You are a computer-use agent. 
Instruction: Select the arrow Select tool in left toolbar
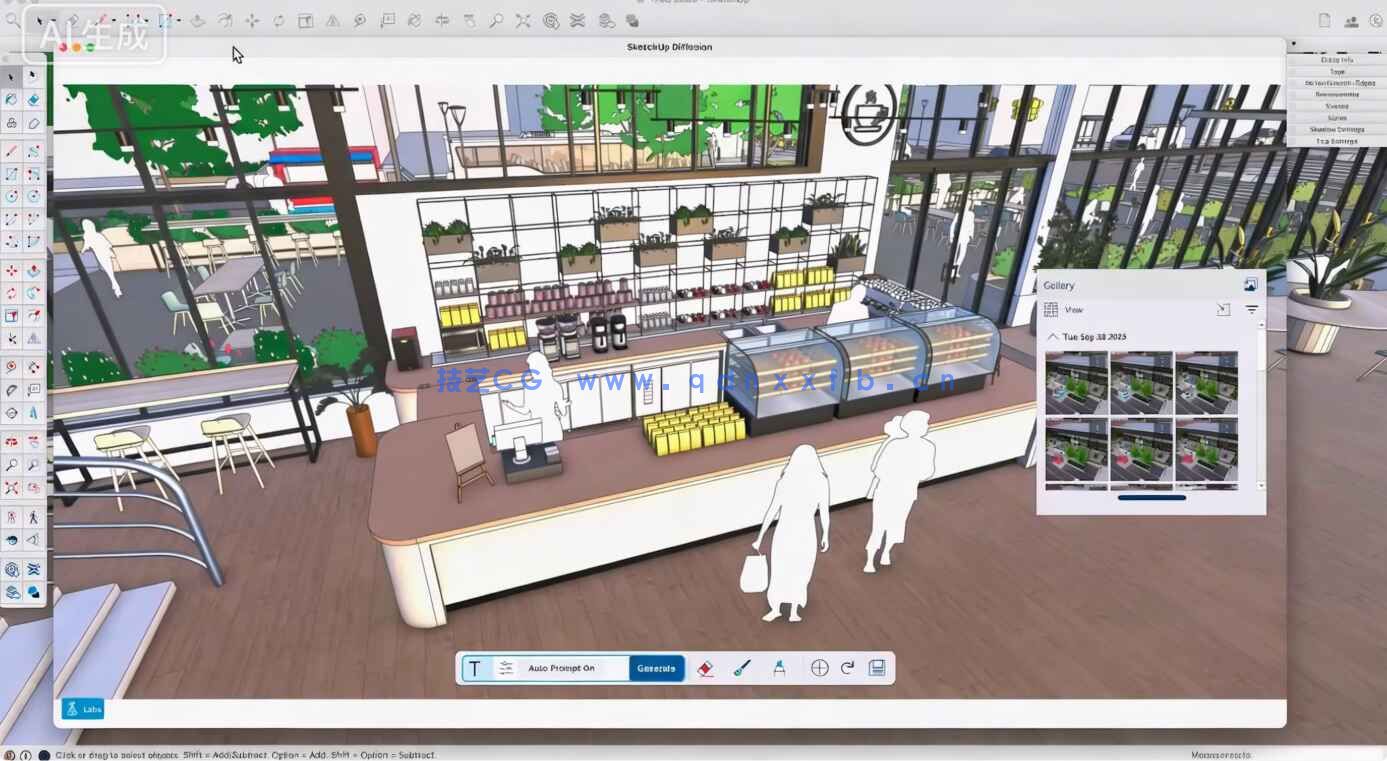(13, 75)
